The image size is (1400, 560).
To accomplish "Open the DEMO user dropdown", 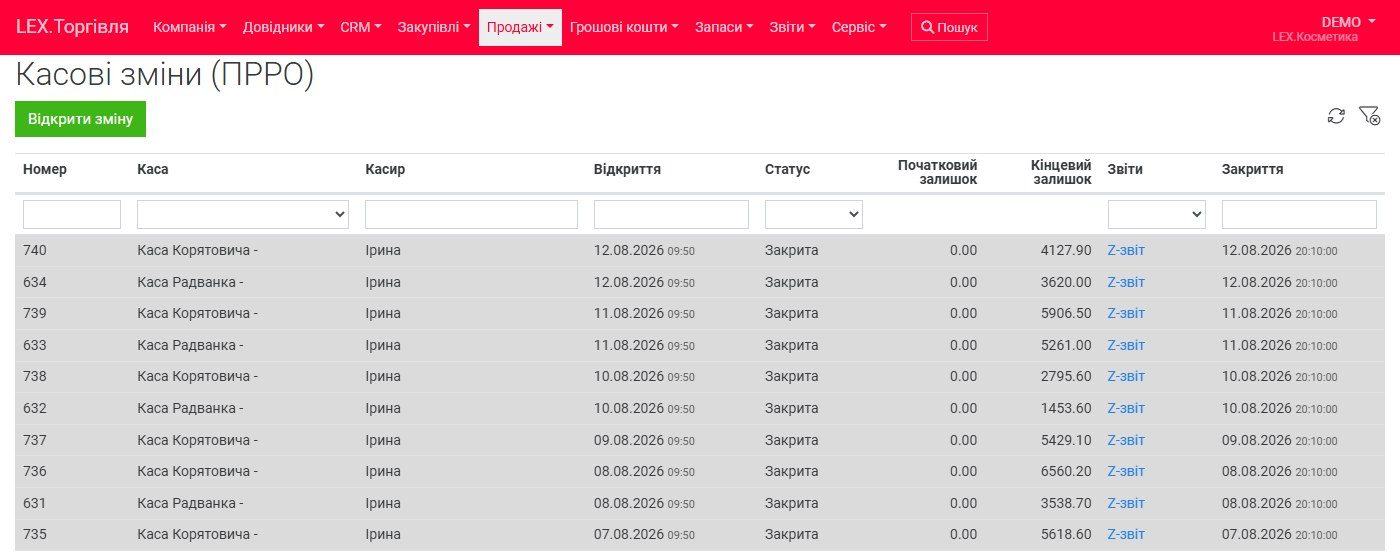I will coord(1348,22).
